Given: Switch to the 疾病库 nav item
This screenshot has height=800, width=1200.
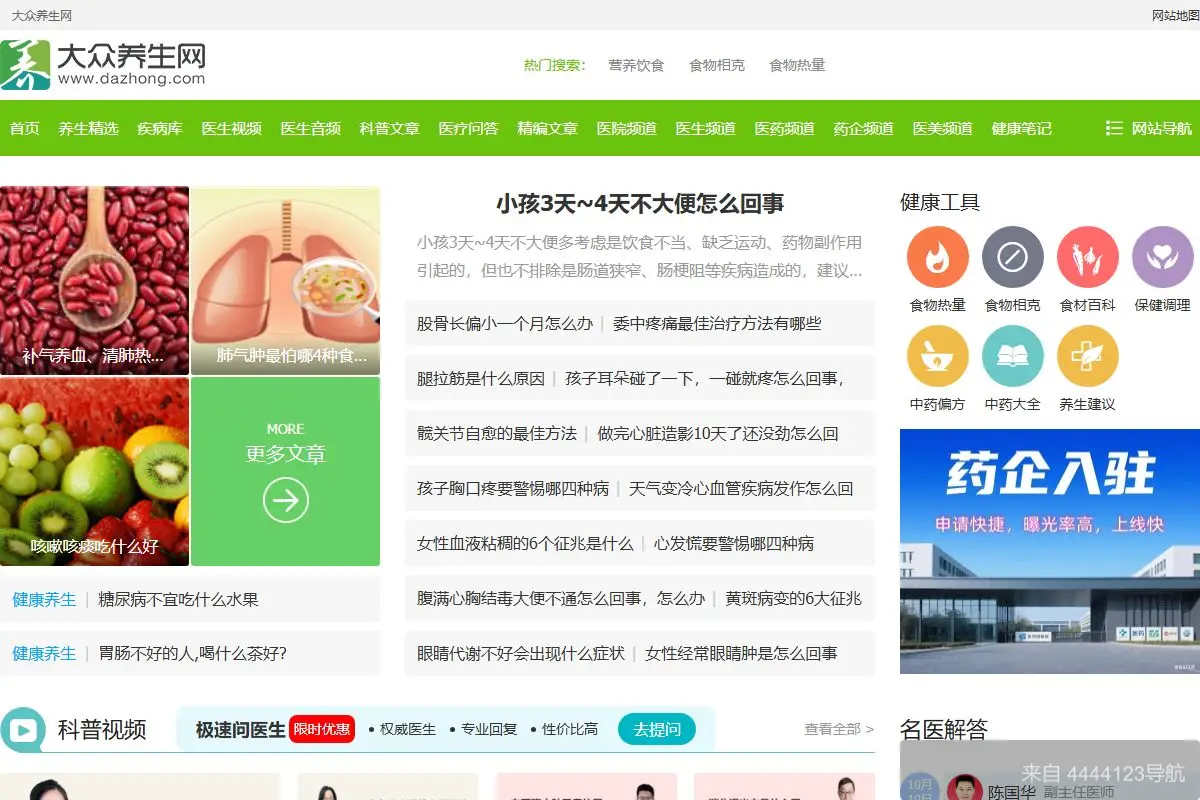Looking at the screenshot, I should coord(160,129).
